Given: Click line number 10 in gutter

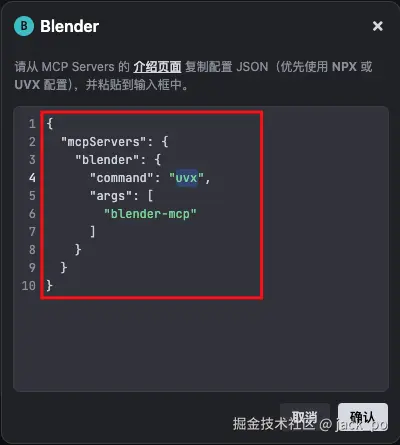Looking at the screenshot, I should (28, 286).
